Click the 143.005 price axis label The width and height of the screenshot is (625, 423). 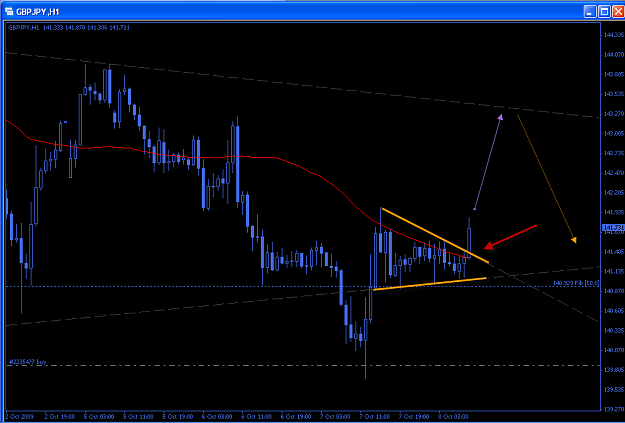pyautogui.click(x=614, y=134)
